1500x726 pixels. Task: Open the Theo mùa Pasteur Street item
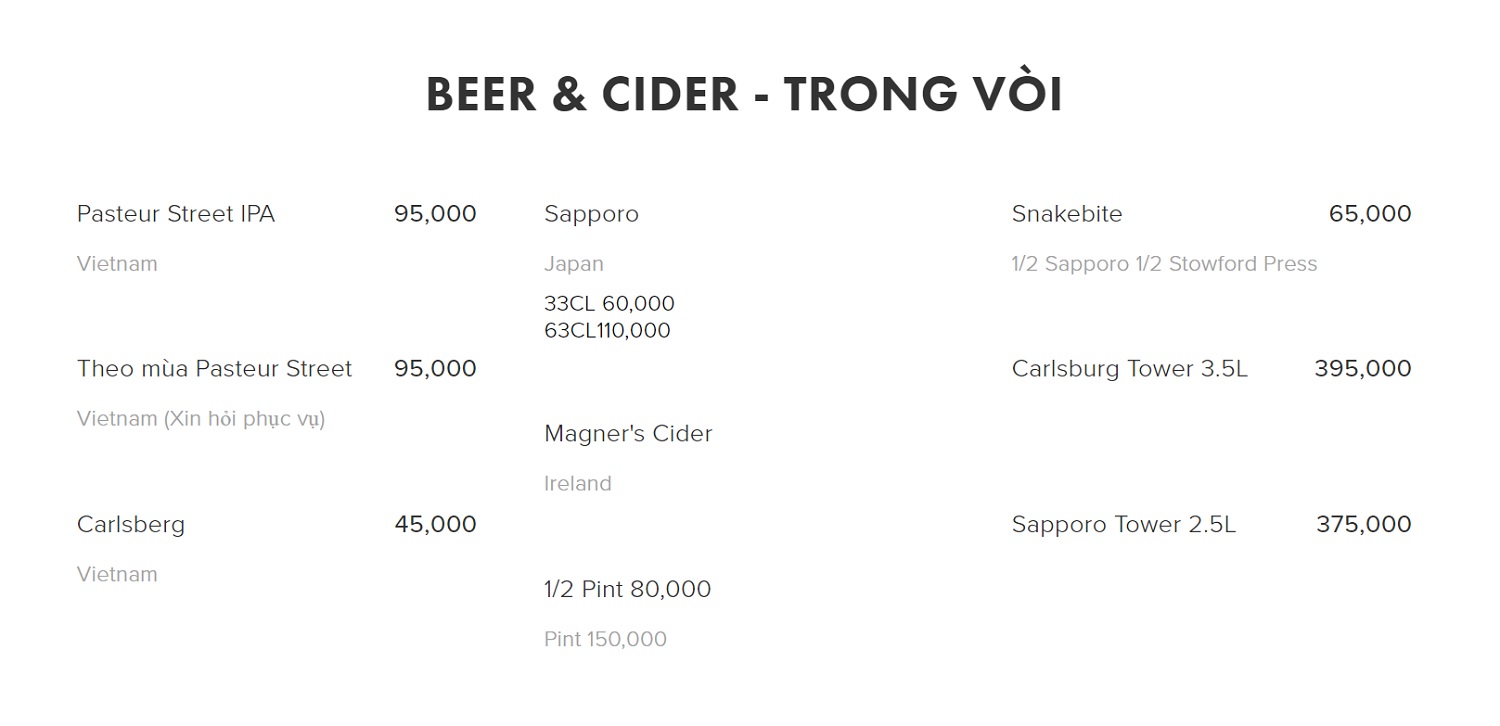214,369
